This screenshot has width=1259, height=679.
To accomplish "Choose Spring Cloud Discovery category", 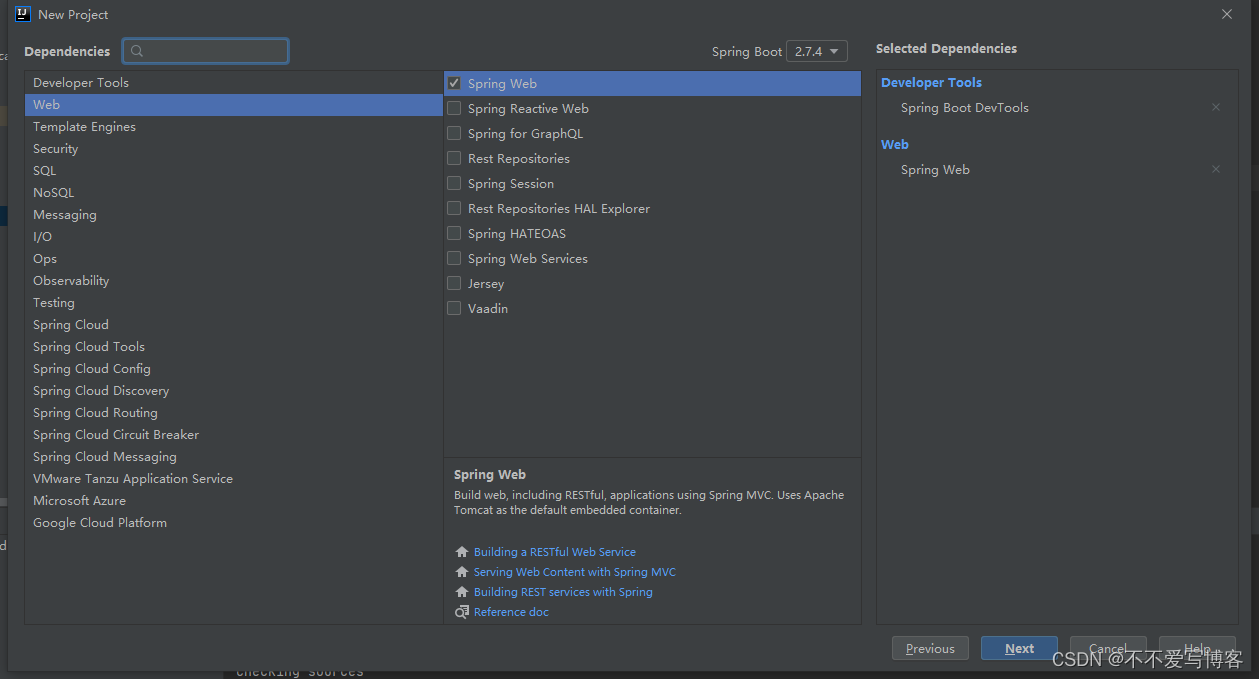I will pos(234,391).
